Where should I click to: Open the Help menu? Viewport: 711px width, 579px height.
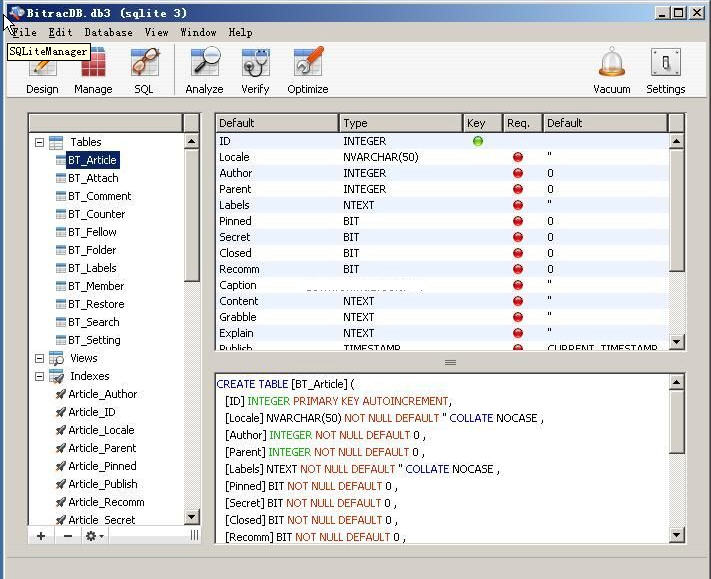[240, 32]
